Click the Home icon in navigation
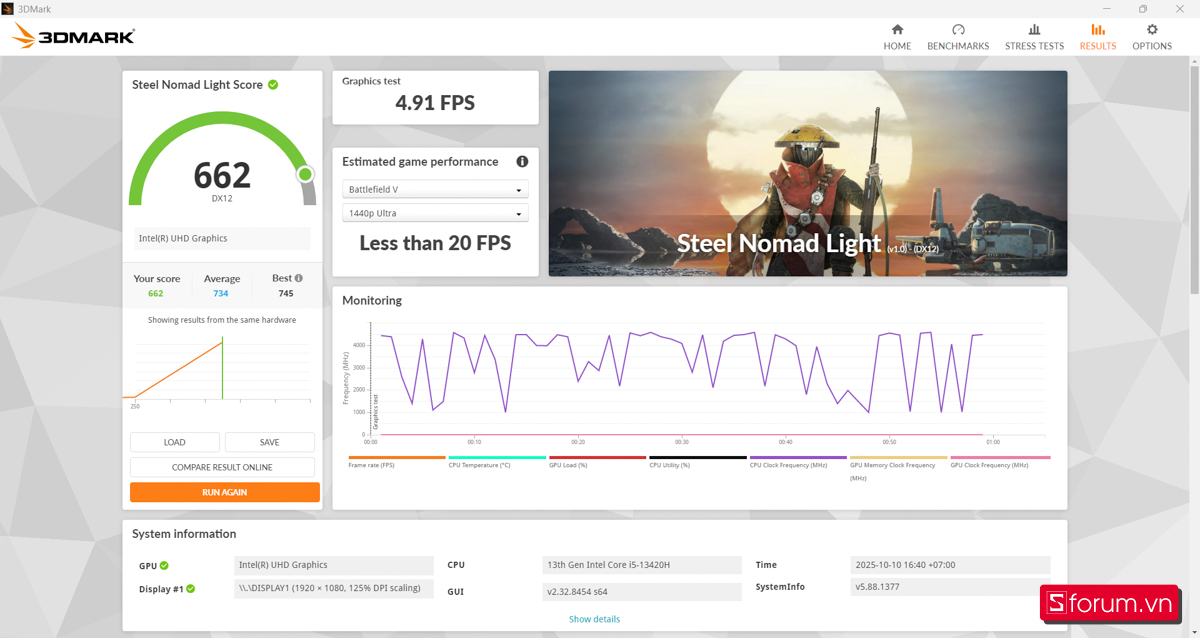Image resolution: width=1200 pixels, height=638 pixels. click(x=897, y=30)
